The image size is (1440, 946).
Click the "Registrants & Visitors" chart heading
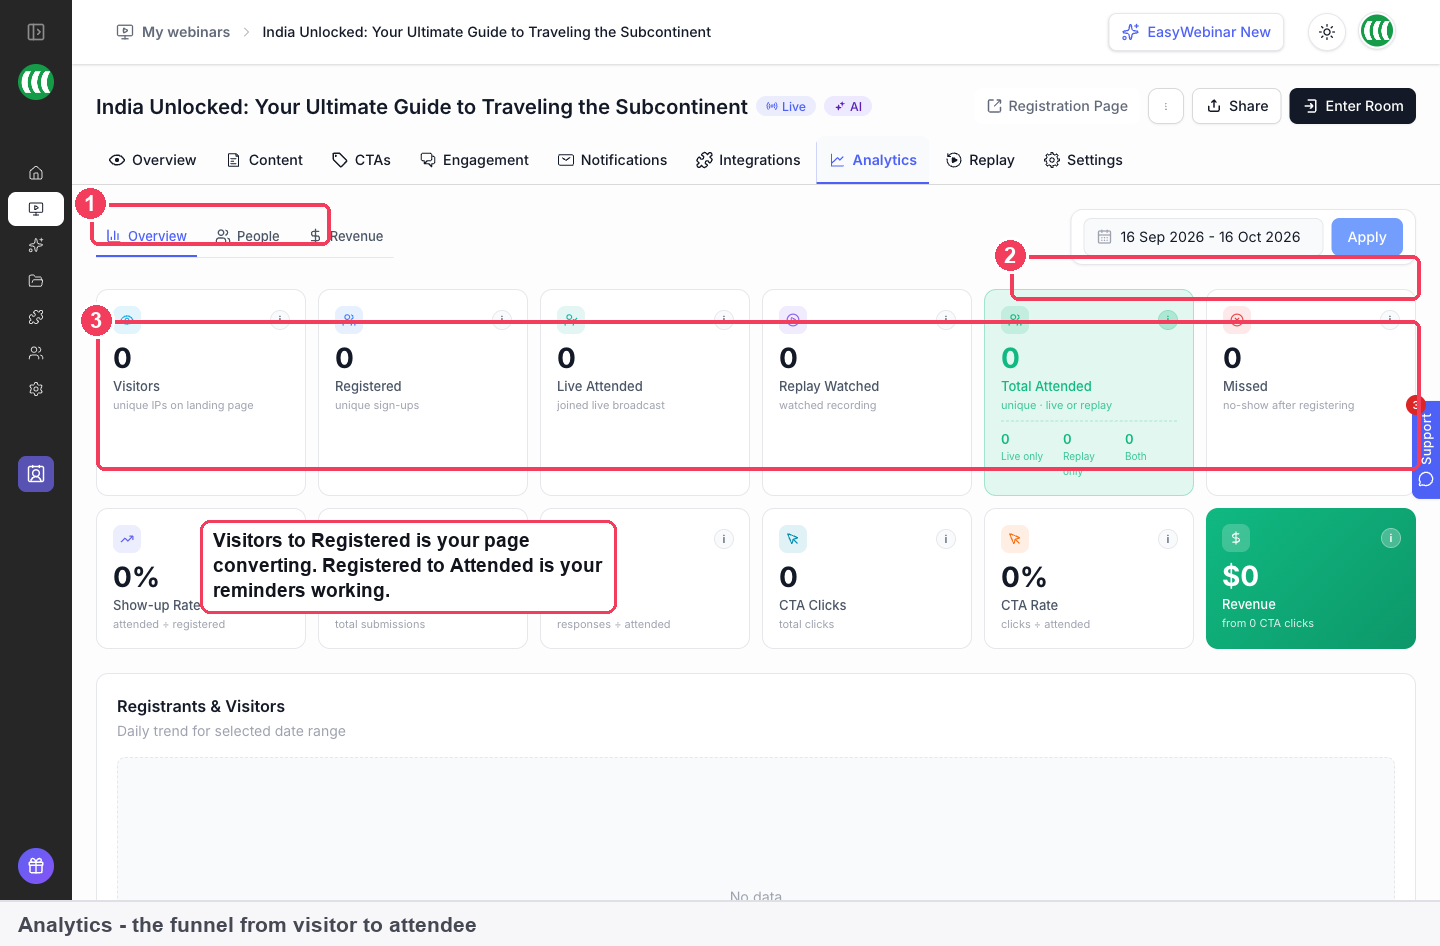pyautogui.click(x=201, y=706)
